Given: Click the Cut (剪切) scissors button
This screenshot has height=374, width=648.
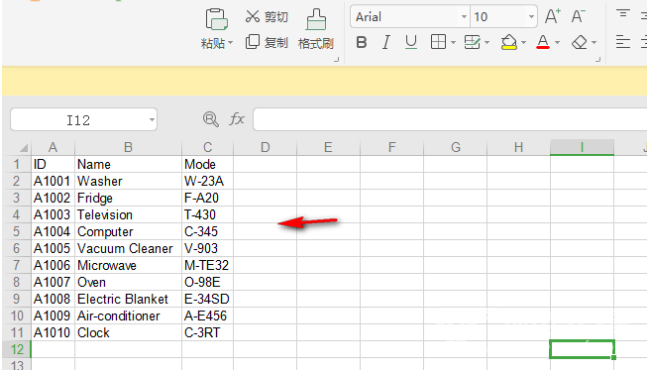Looking at the screenshot, I should tap(267, 17).
